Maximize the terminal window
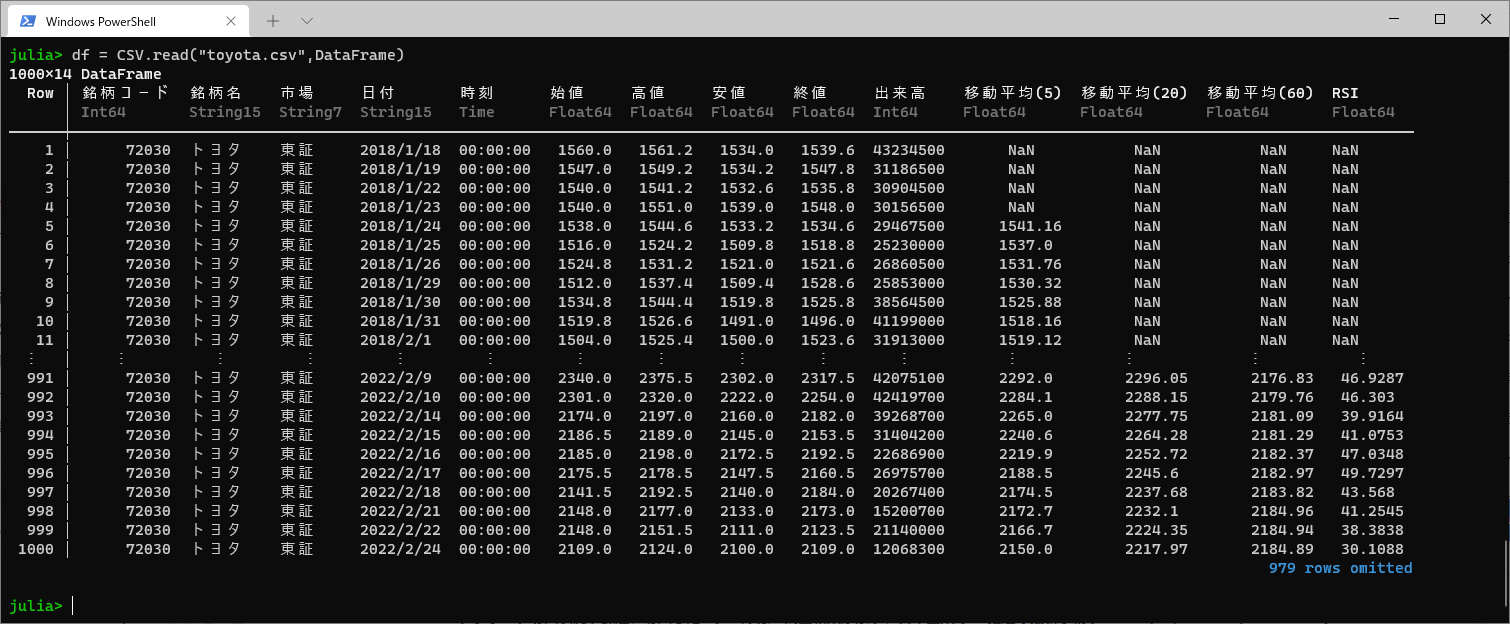The height and width of the screenshot is (624, 1510). click(1440, 19)
